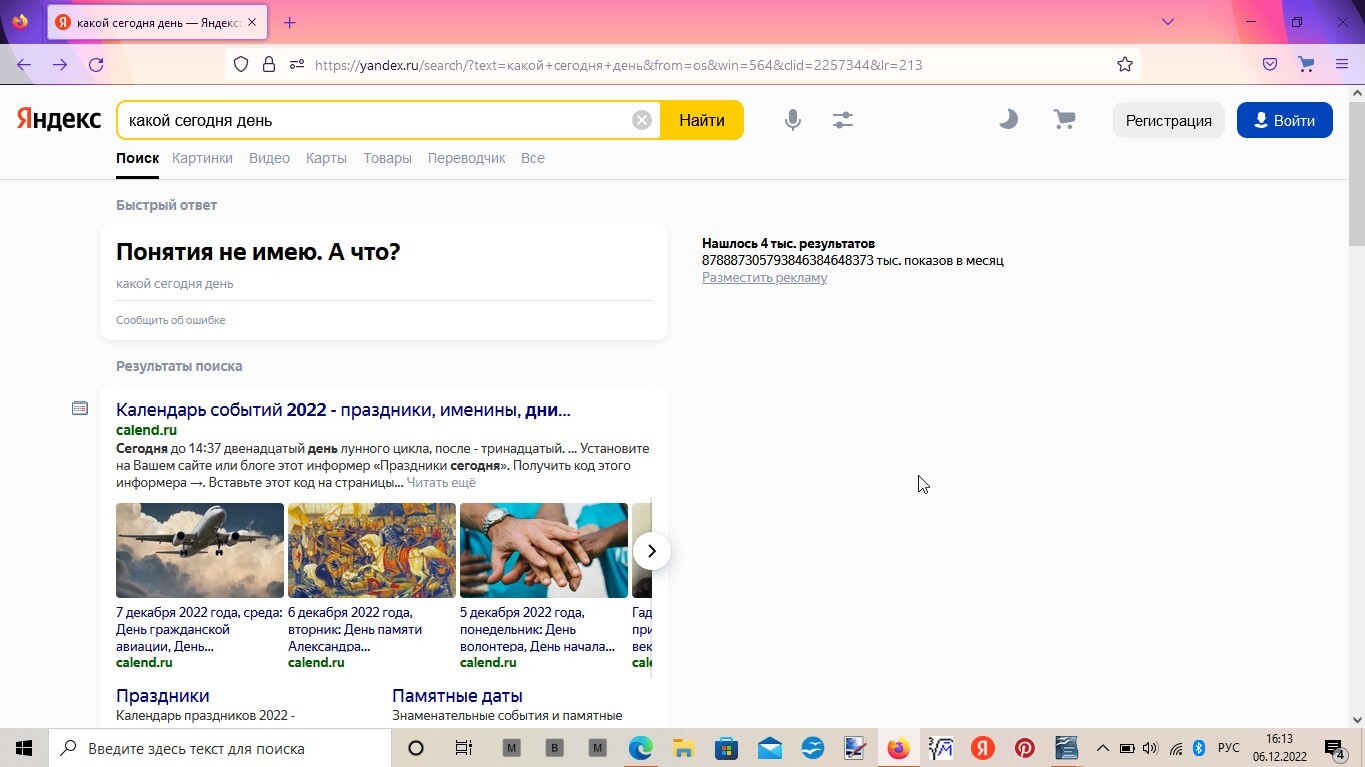
Task: Click the Yandex logo
Action: point(59,120)
